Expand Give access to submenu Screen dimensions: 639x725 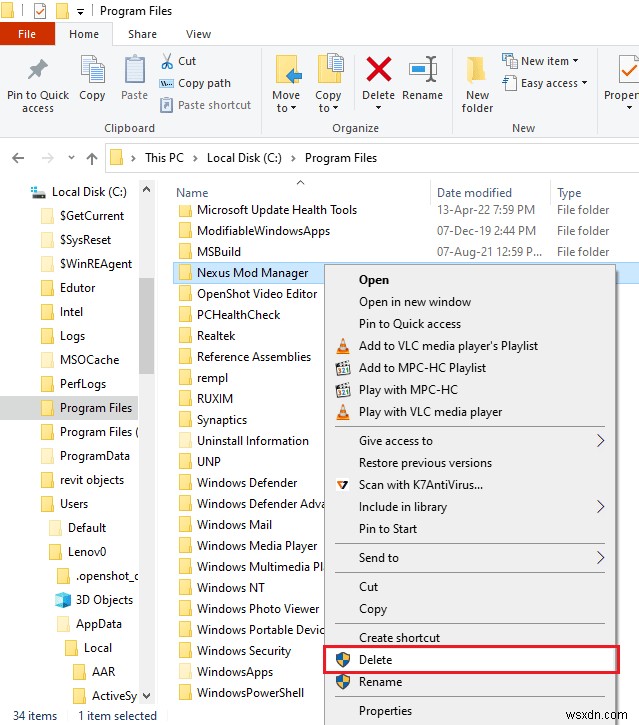600,441
